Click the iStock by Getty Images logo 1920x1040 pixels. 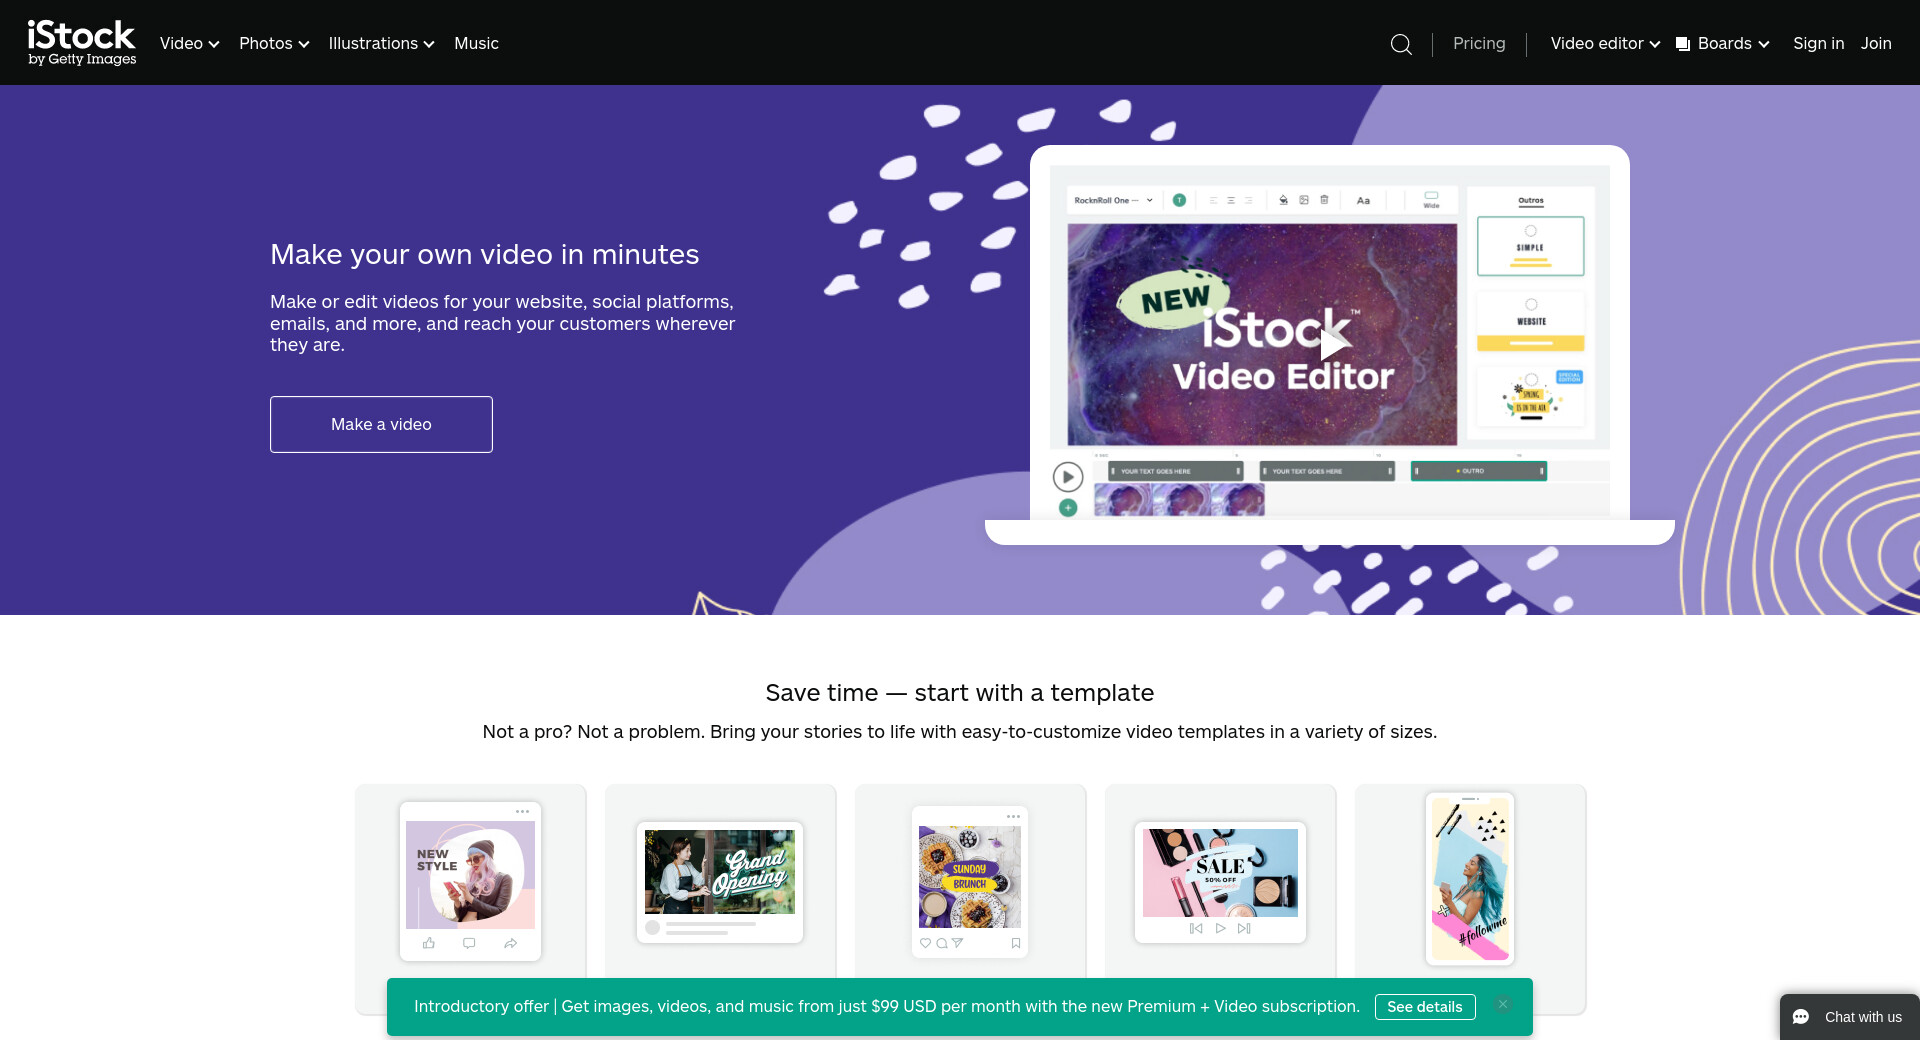82,43
